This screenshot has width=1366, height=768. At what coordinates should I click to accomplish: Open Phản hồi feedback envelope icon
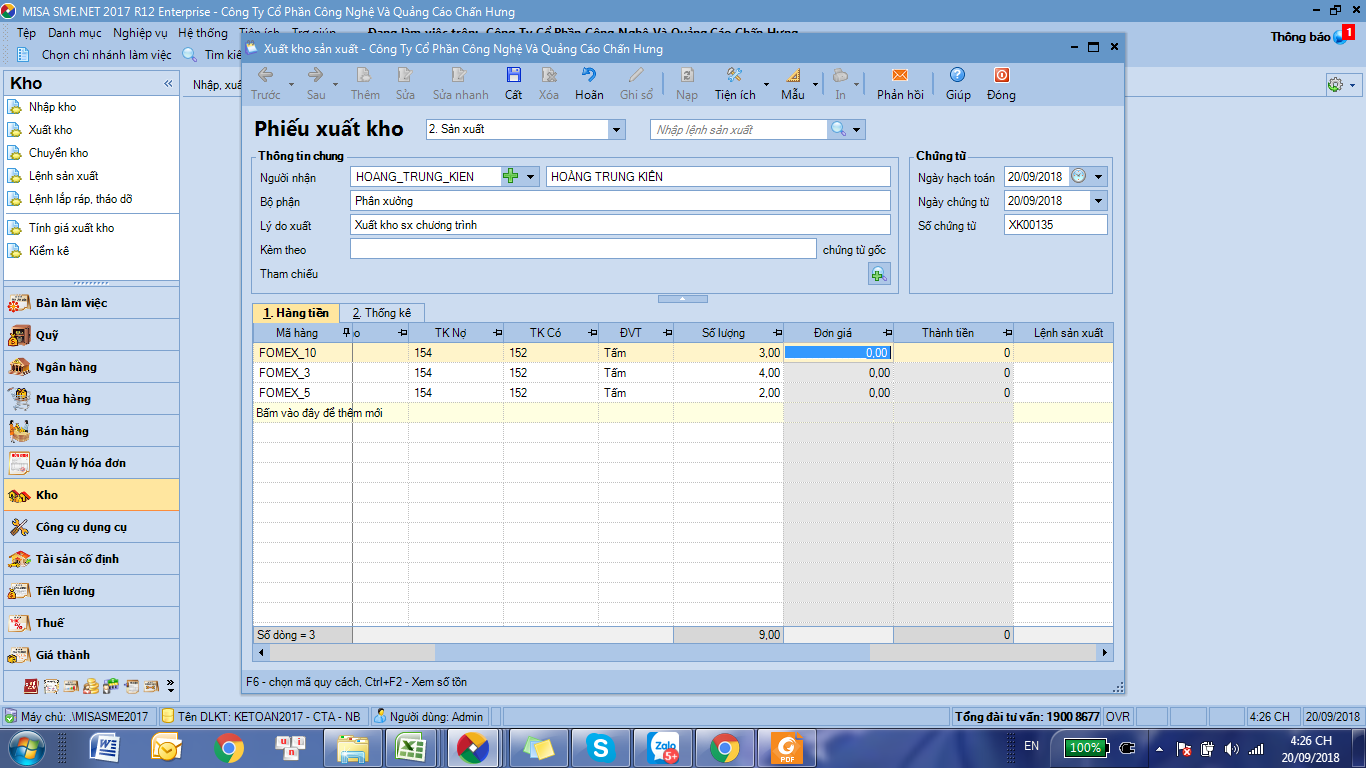tap(900, 75)
